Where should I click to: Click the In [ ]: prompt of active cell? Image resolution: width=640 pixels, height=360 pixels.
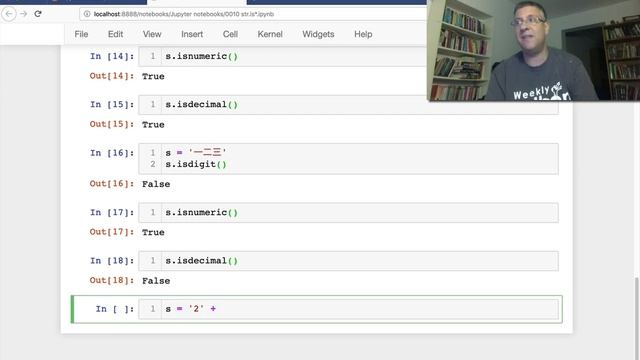coord(115,309)
